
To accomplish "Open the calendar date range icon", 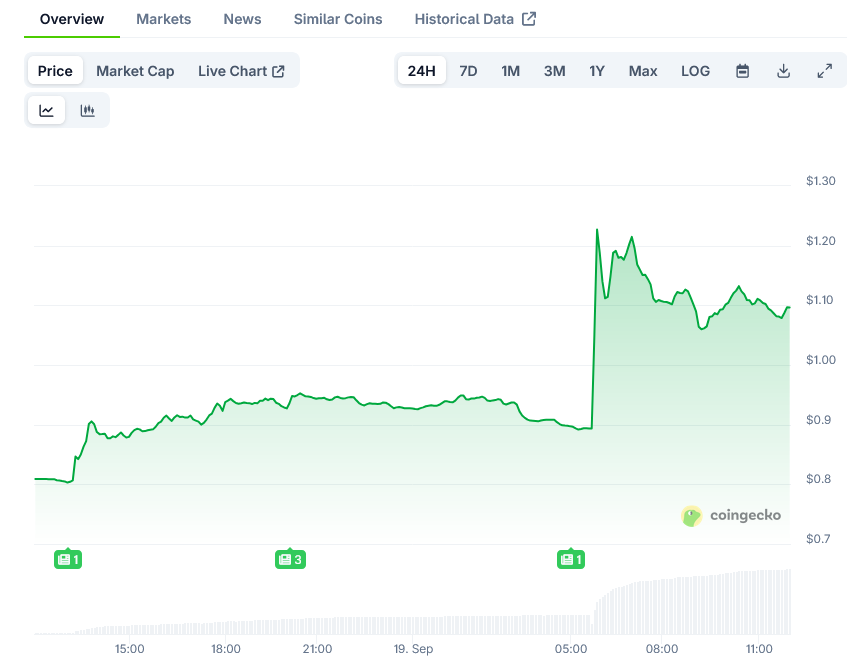I will [x=741, y=70].
